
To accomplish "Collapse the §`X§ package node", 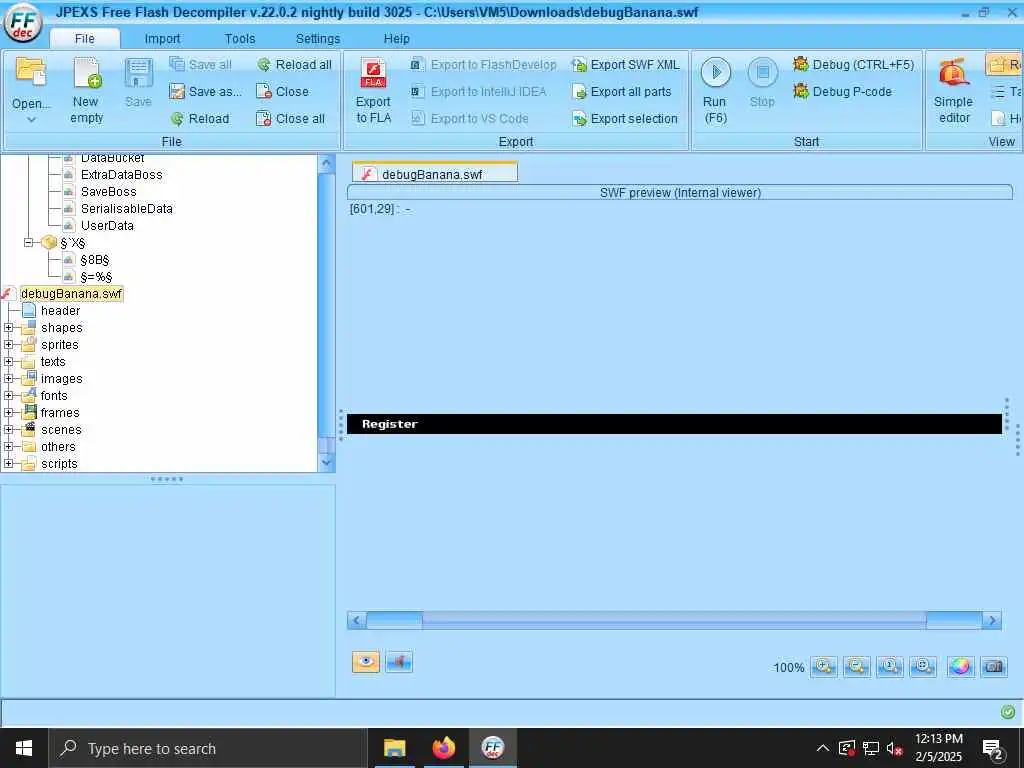I will coord(28,242).
